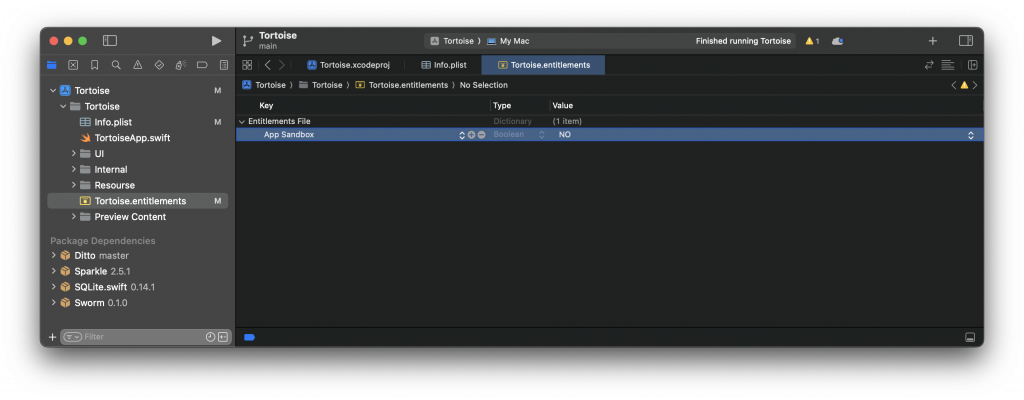Open the Project navigator folder icon
1024x400 pixels.
pyautogui.click(x=52, y=65)
